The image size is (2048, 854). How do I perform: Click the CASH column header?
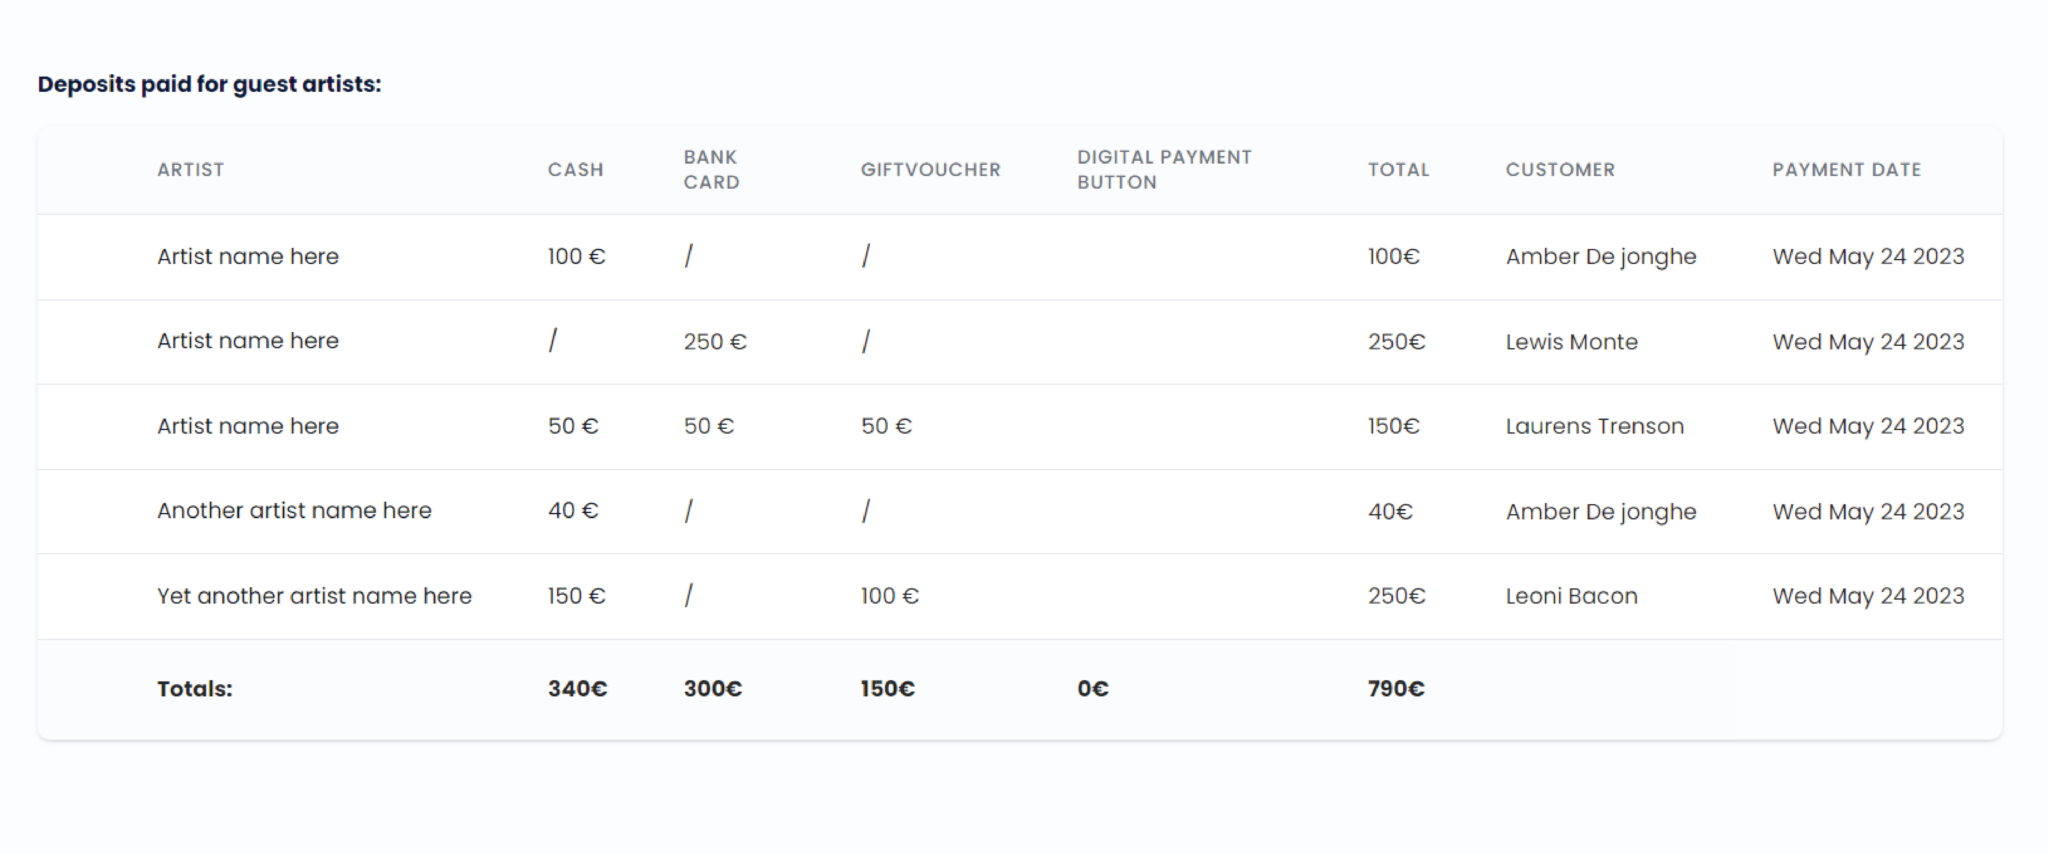pyautogui.click(x=575, y=170)
